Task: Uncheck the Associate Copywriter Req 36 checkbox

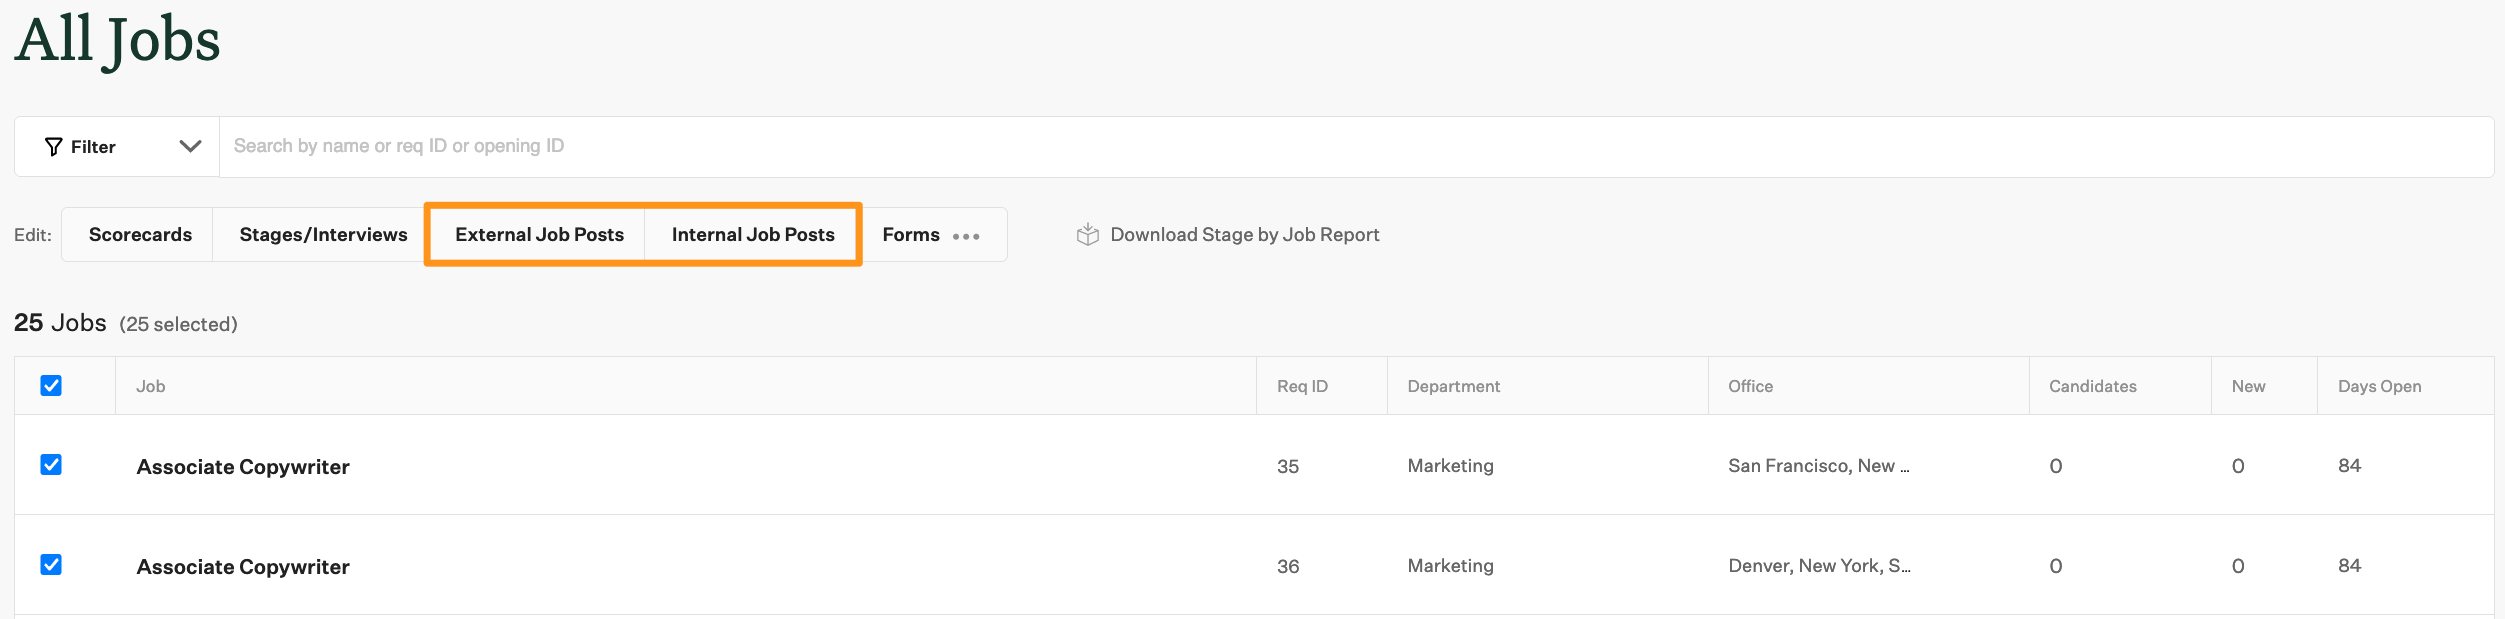Action: point(51,565)
